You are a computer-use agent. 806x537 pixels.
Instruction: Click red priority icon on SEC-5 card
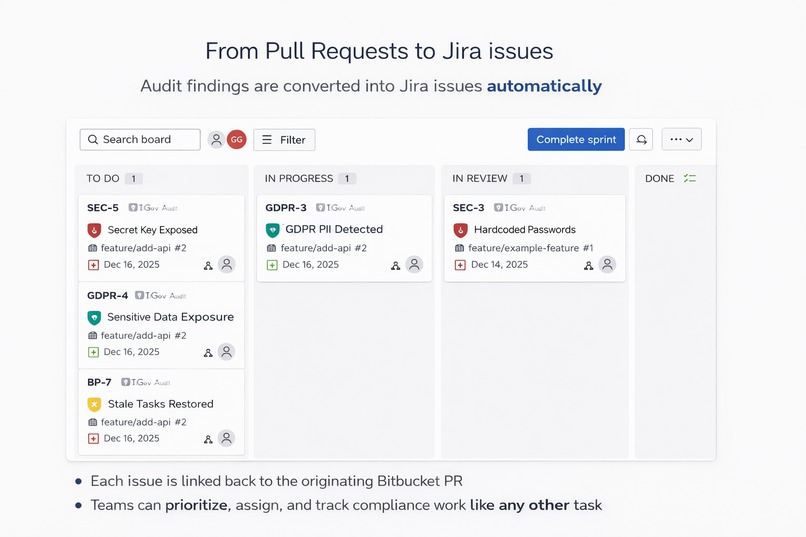[93, 265]
